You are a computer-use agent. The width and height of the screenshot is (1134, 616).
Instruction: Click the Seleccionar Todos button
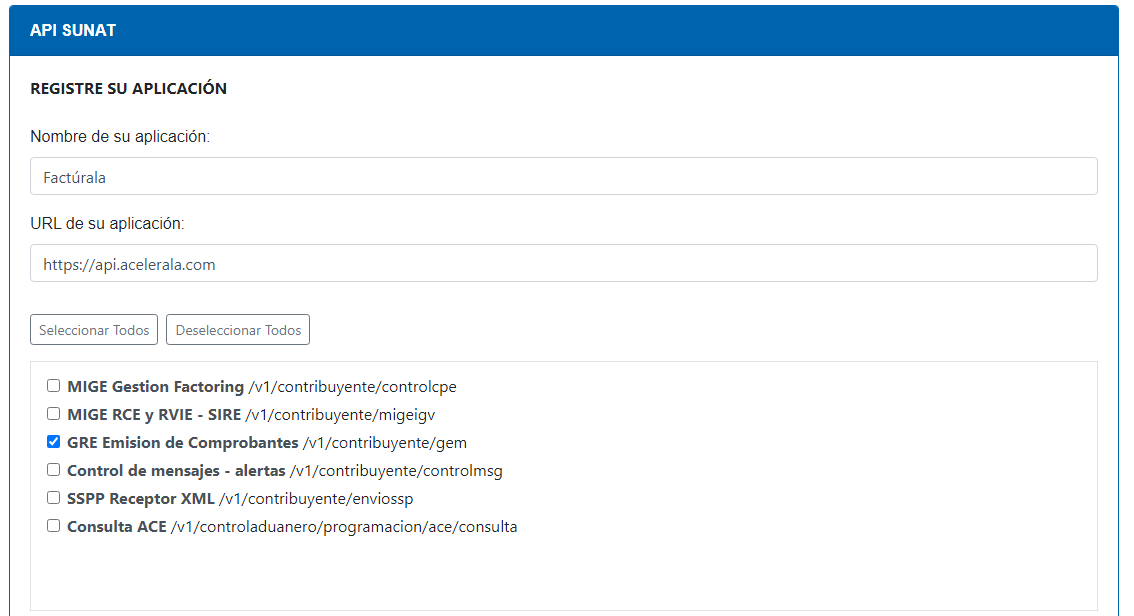[x=94, y=330]
